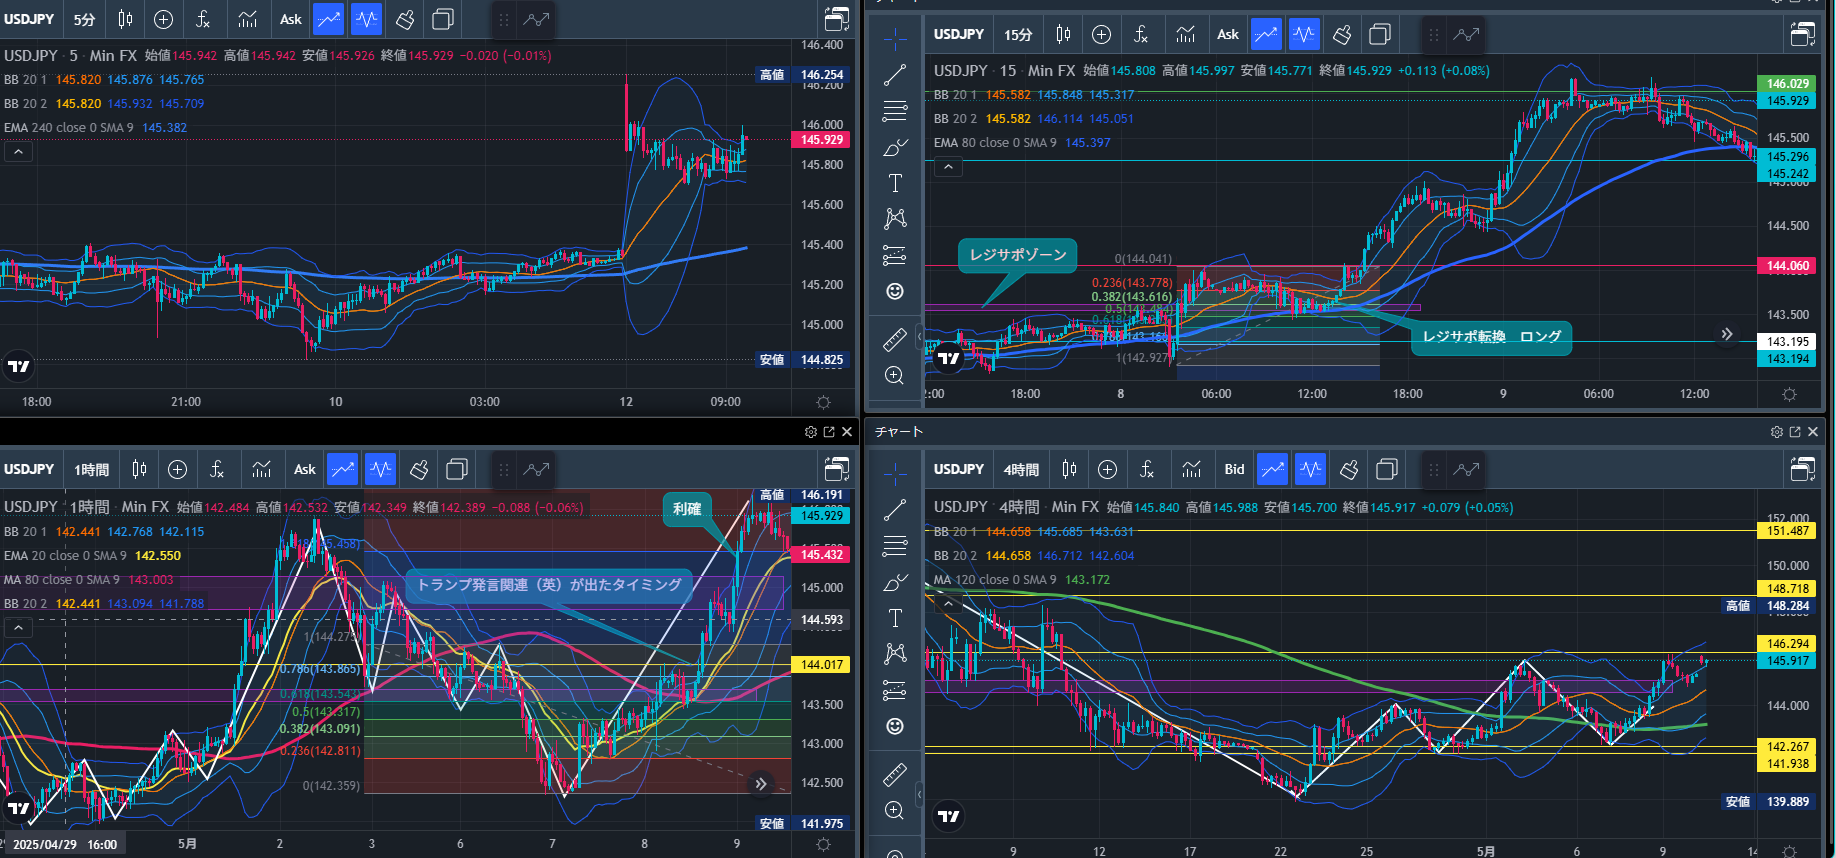
Task: Select forecasting position tool in 15分 chart
Action: [895, 255]
